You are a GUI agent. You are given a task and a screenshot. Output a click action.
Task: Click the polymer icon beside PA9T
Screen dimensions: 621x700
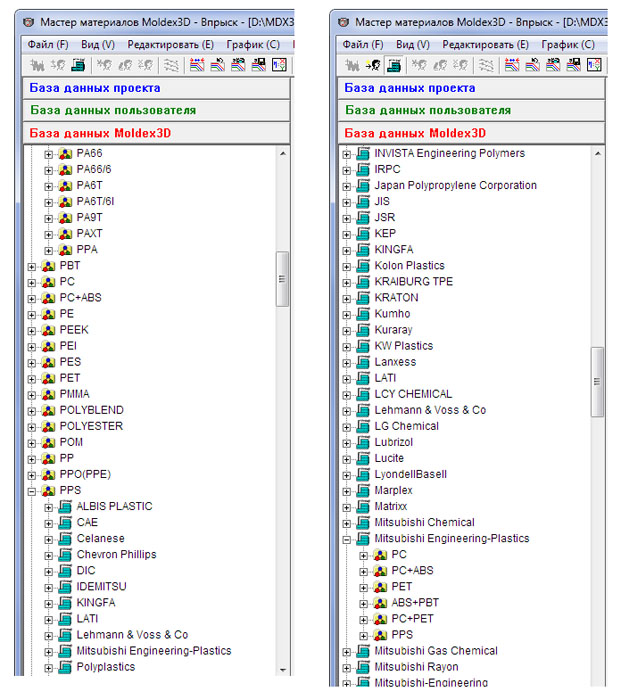tap(65, 218)
